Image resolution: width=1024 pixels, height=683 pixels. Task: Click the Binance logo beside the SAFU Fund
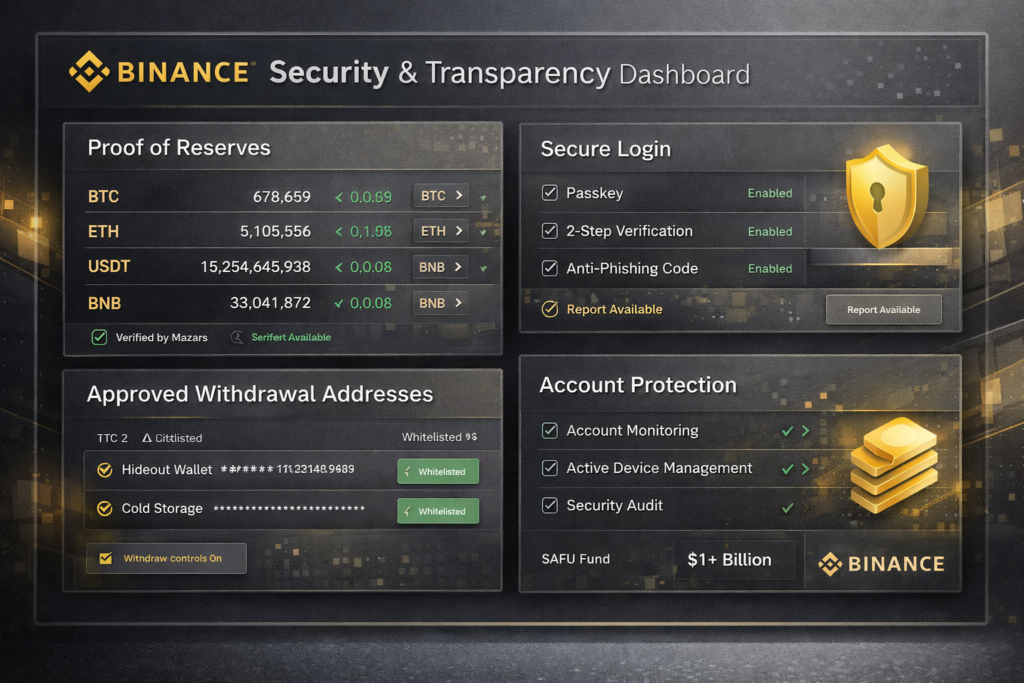pyautogui.click(x=880, y=563)
